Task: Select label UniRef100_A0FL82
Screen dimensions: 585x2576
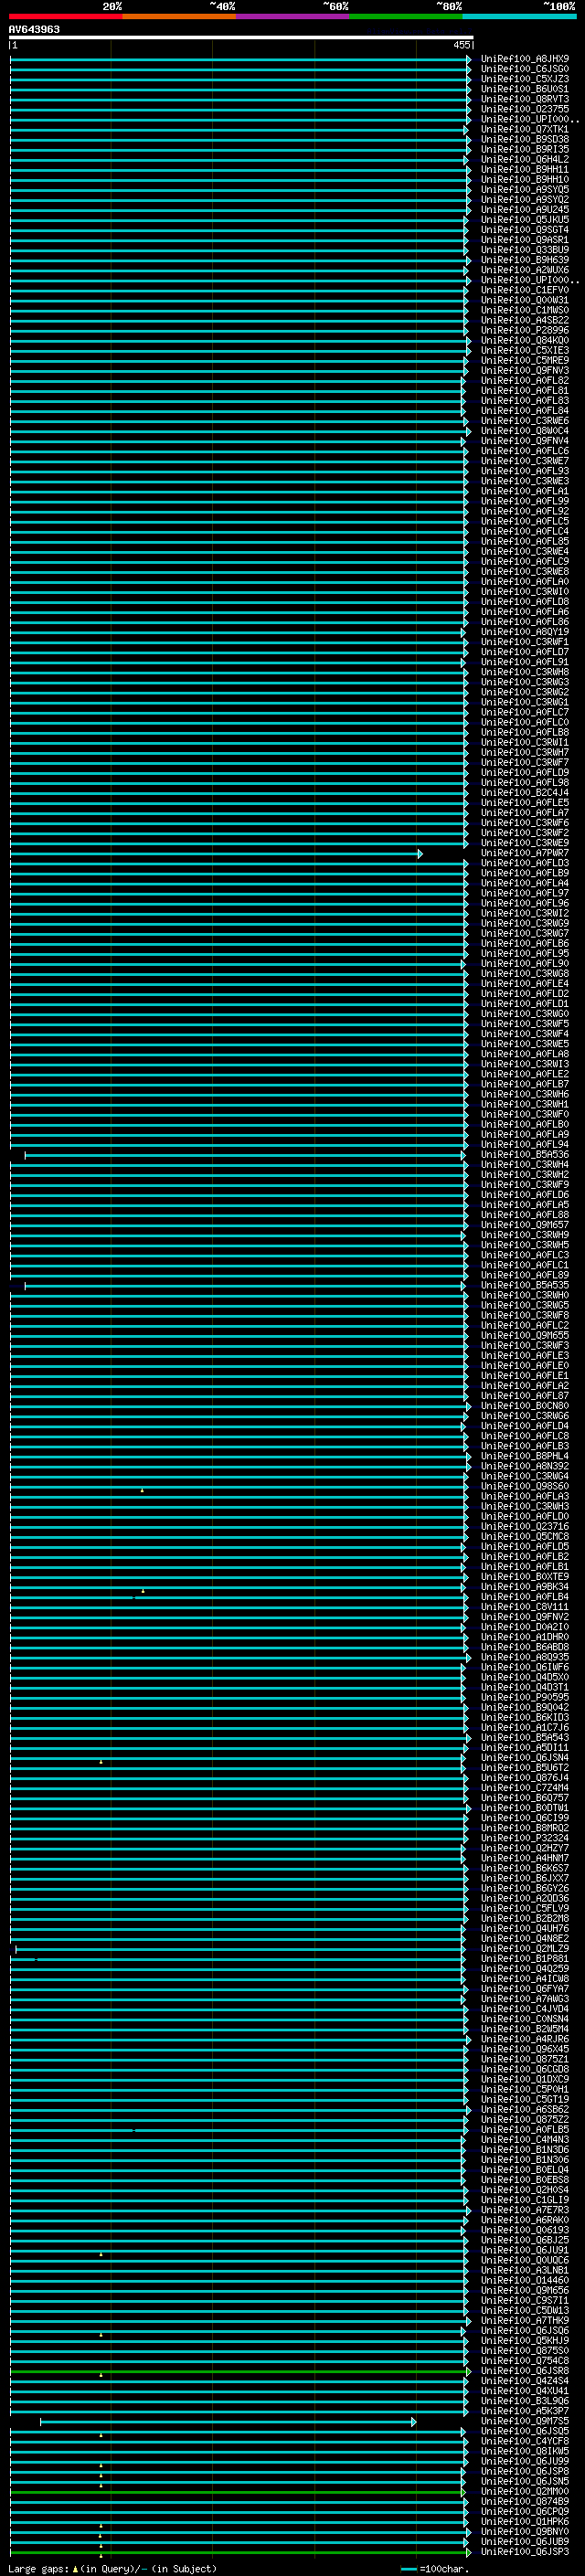Action: point(525,380)
